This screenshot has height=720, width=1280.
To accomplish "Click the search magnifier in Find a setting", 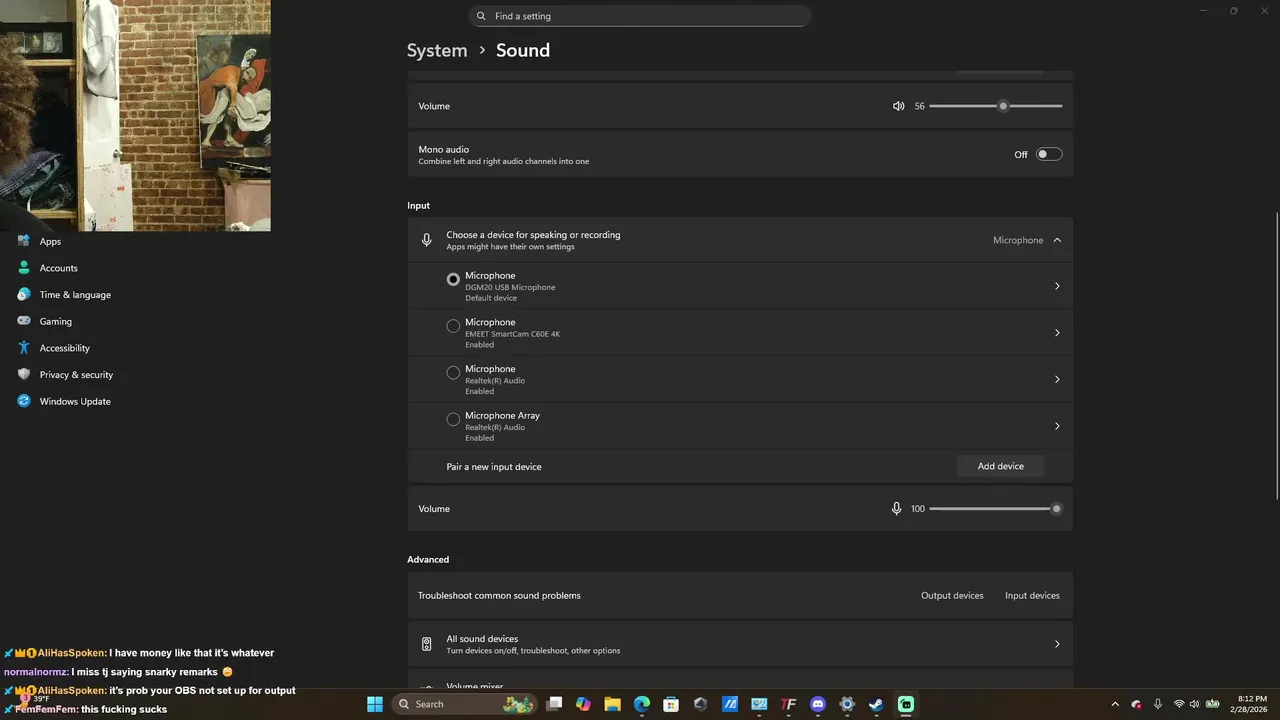I will click(481, 16).
